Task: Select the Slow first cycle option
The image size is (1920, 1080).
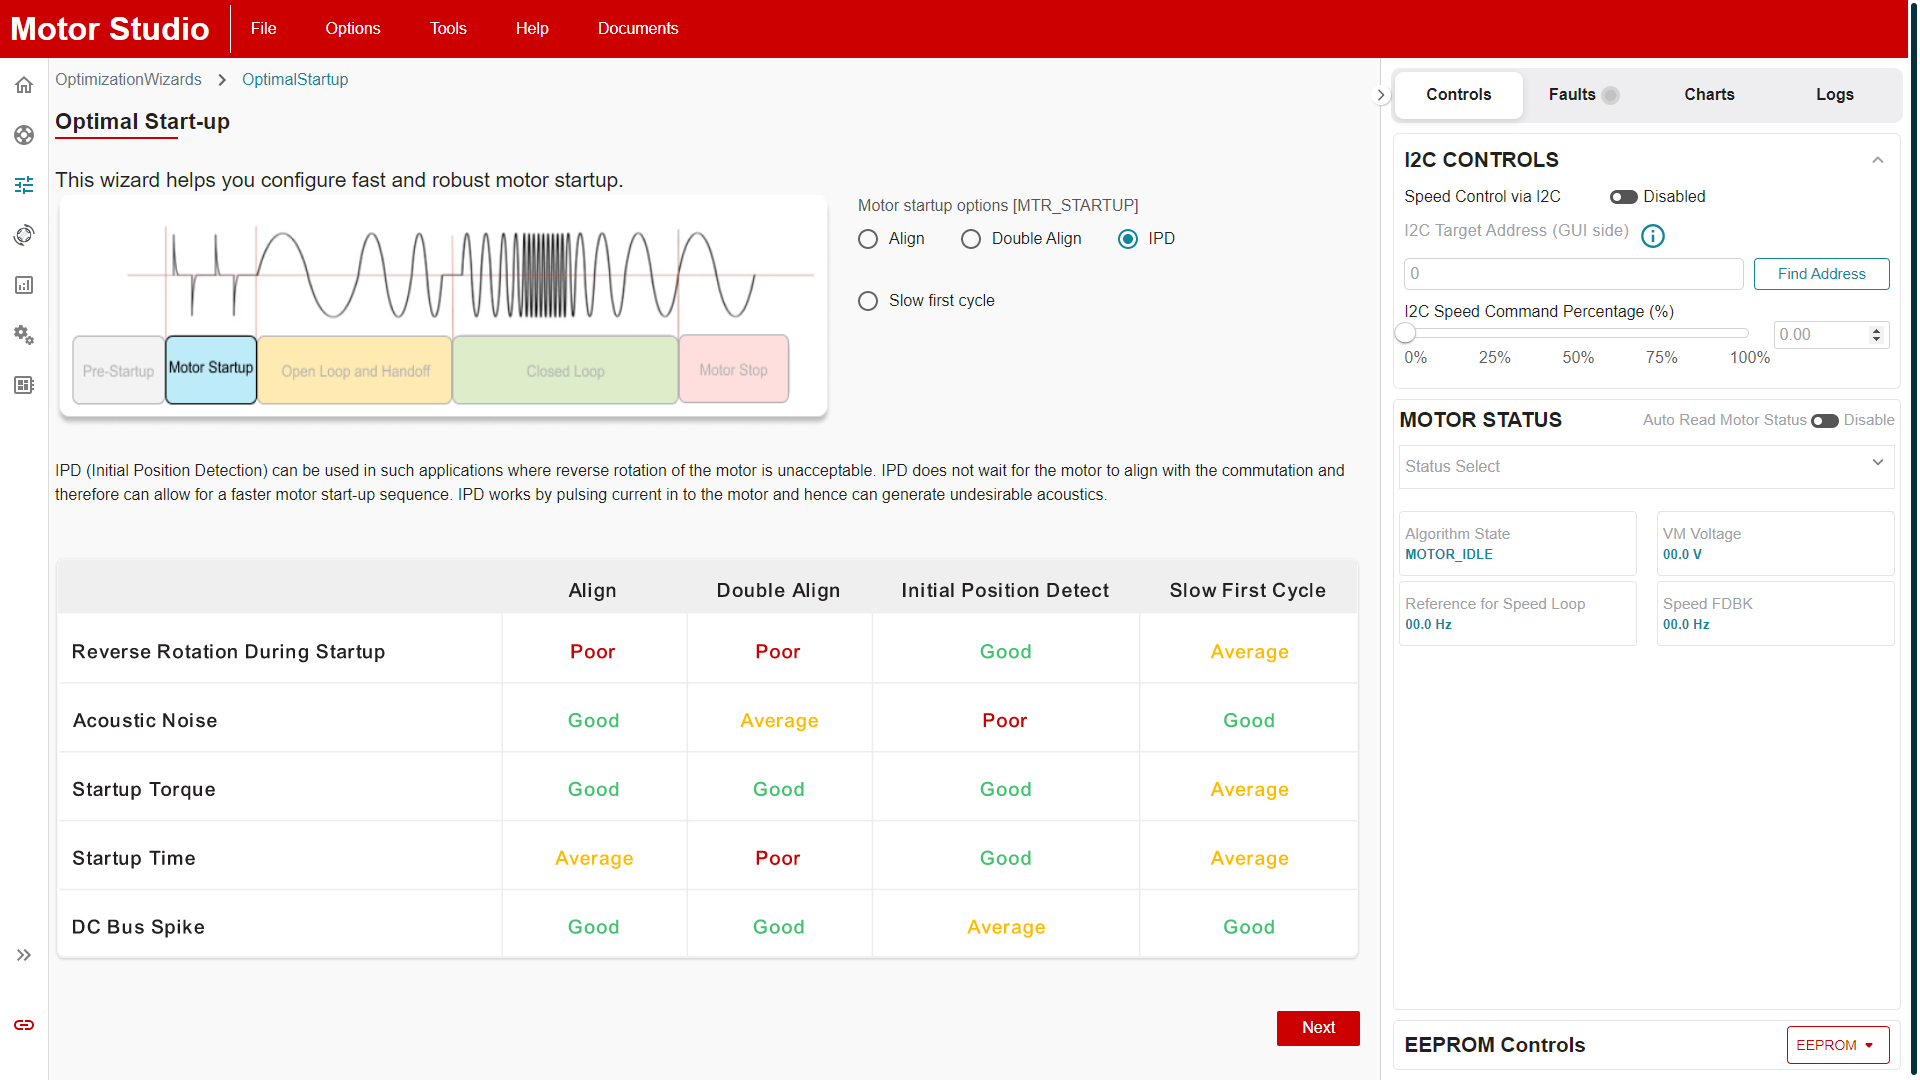Action: (x=868, y=301)
